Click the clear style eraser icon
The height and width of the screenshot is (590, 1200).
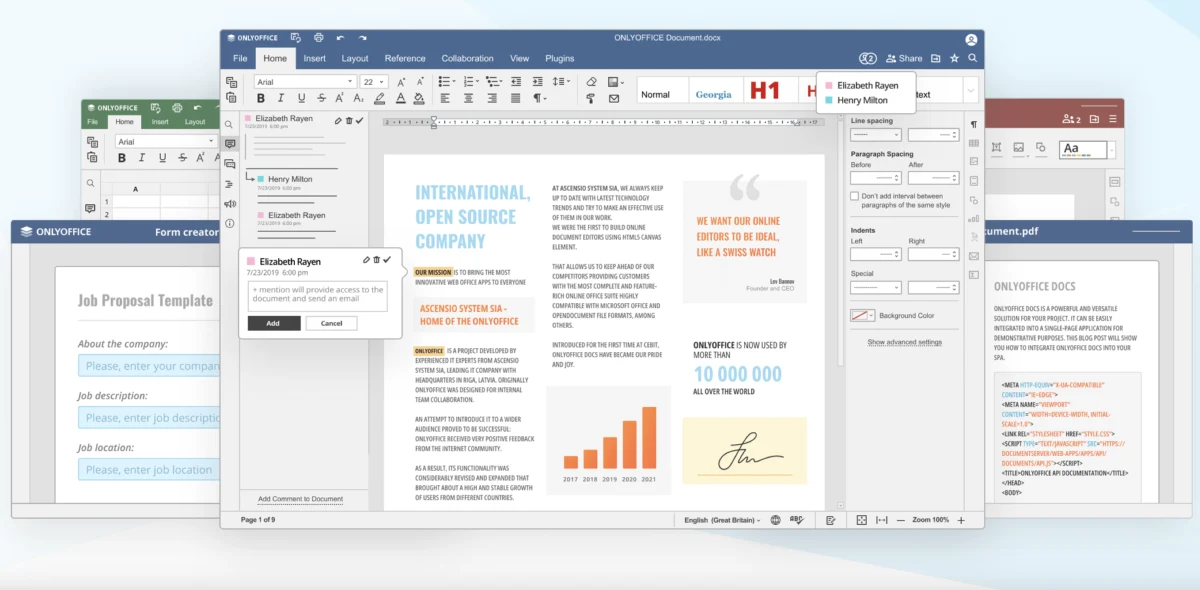click(x=591, y=82)
